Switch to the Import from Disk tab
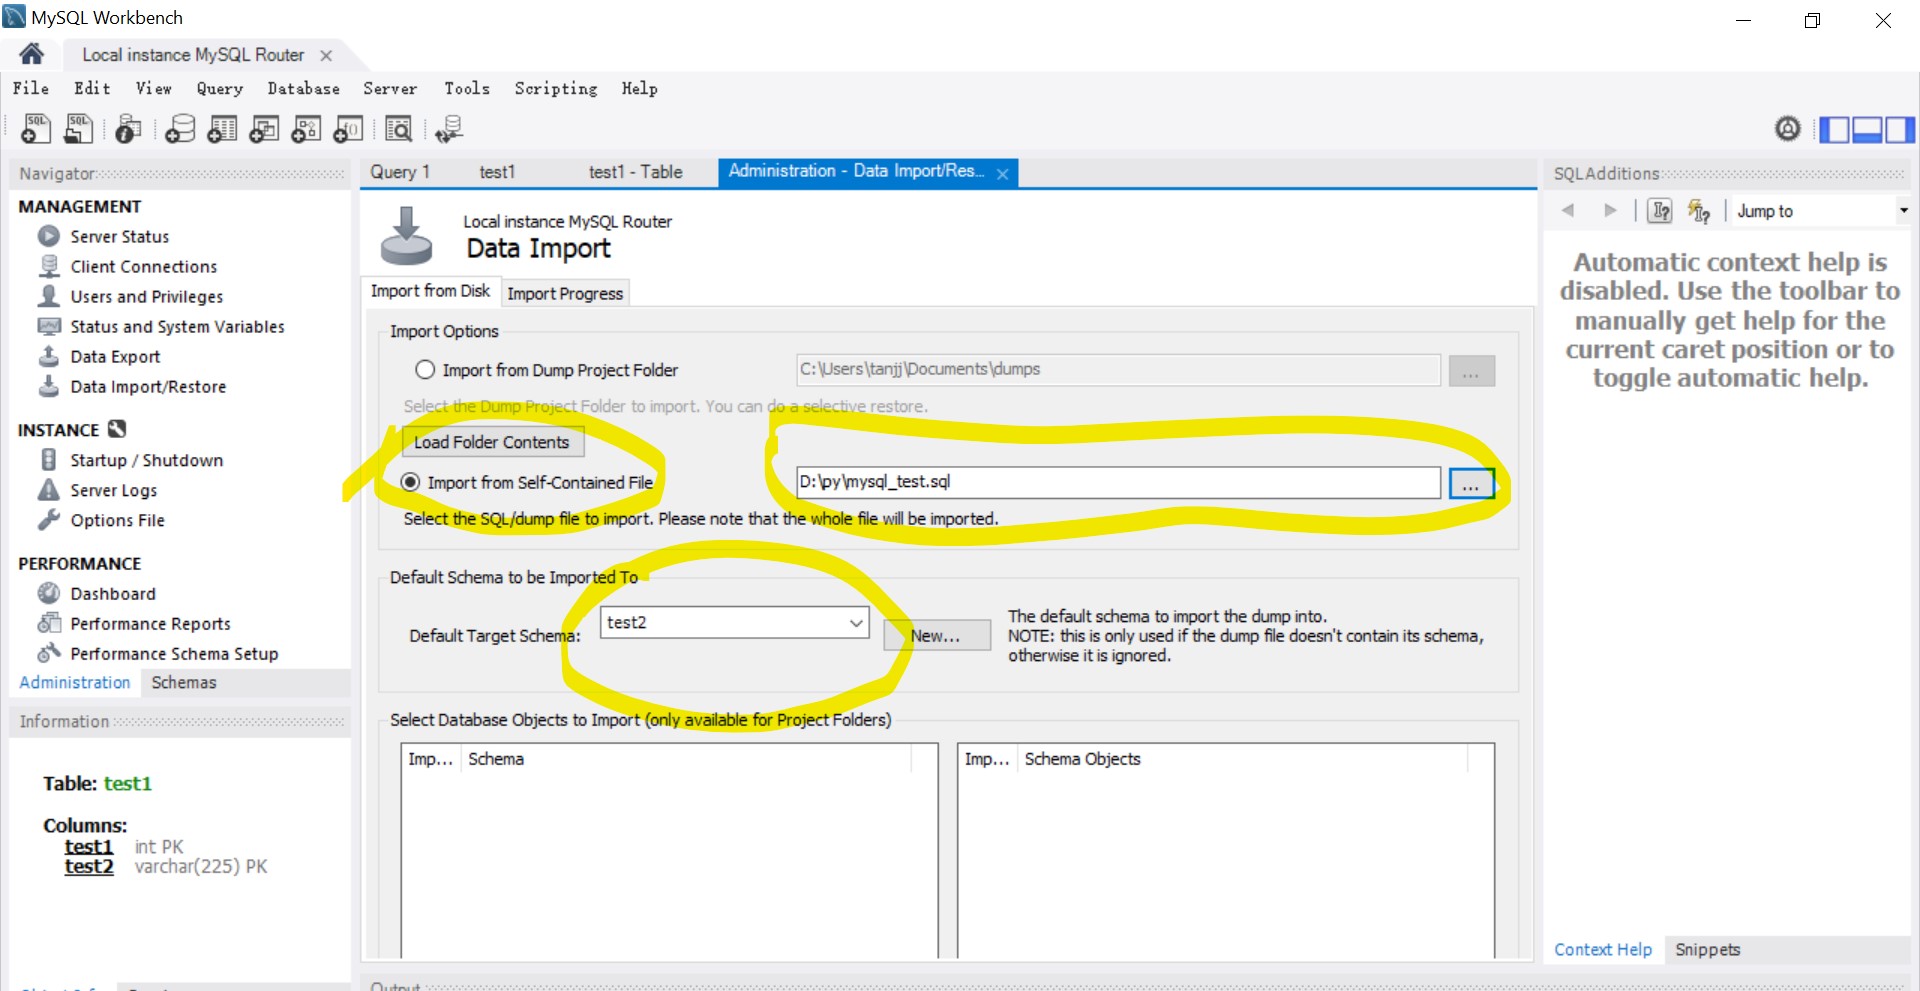This screenshot has height=991, width=1920. tap(430, 291)
